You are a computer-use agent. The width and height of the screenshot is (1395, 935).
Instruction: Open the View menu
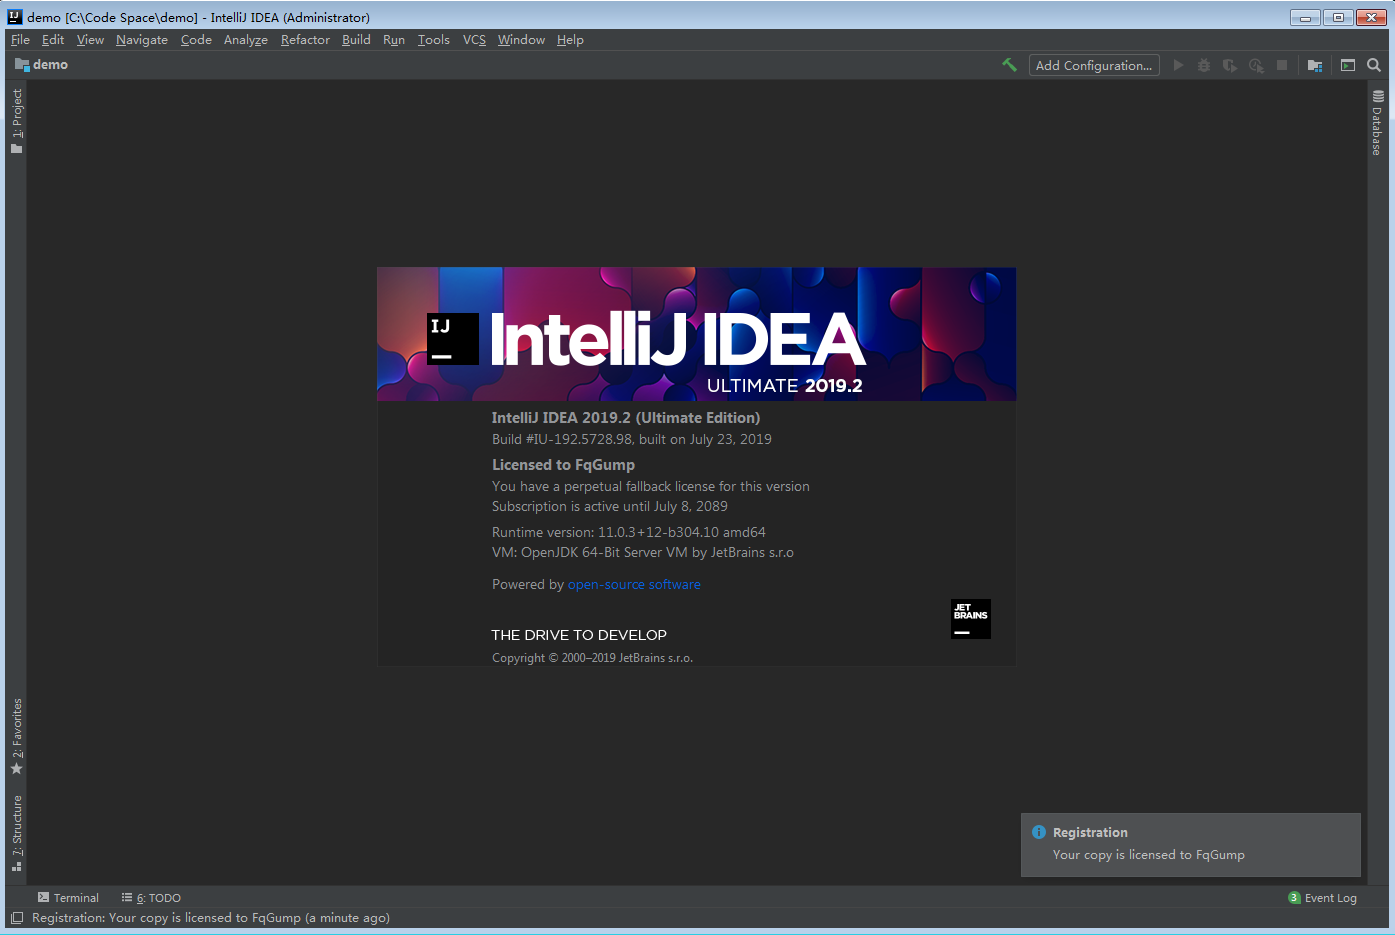[x=90, y=40]
